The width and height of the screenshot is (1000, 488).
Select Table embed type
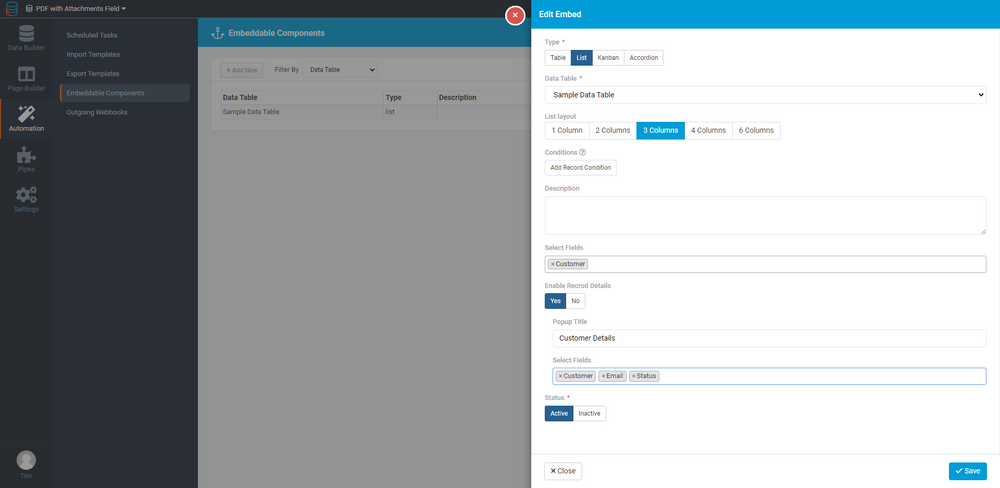tap(558, 57)
